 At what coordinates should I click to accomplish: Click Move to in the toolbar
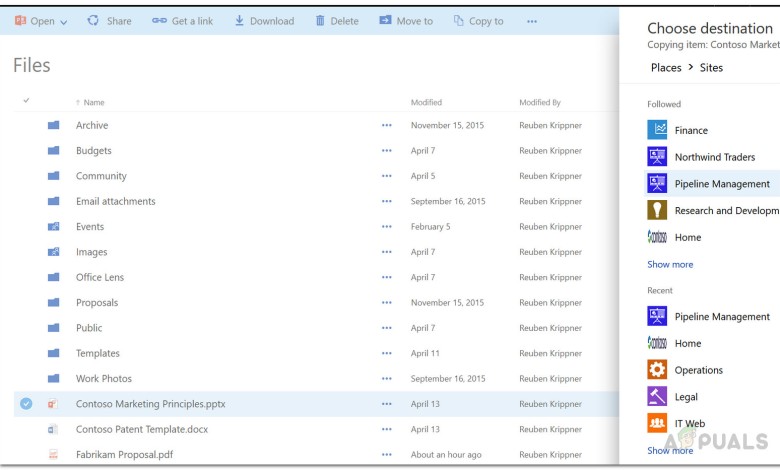point(406,21)
